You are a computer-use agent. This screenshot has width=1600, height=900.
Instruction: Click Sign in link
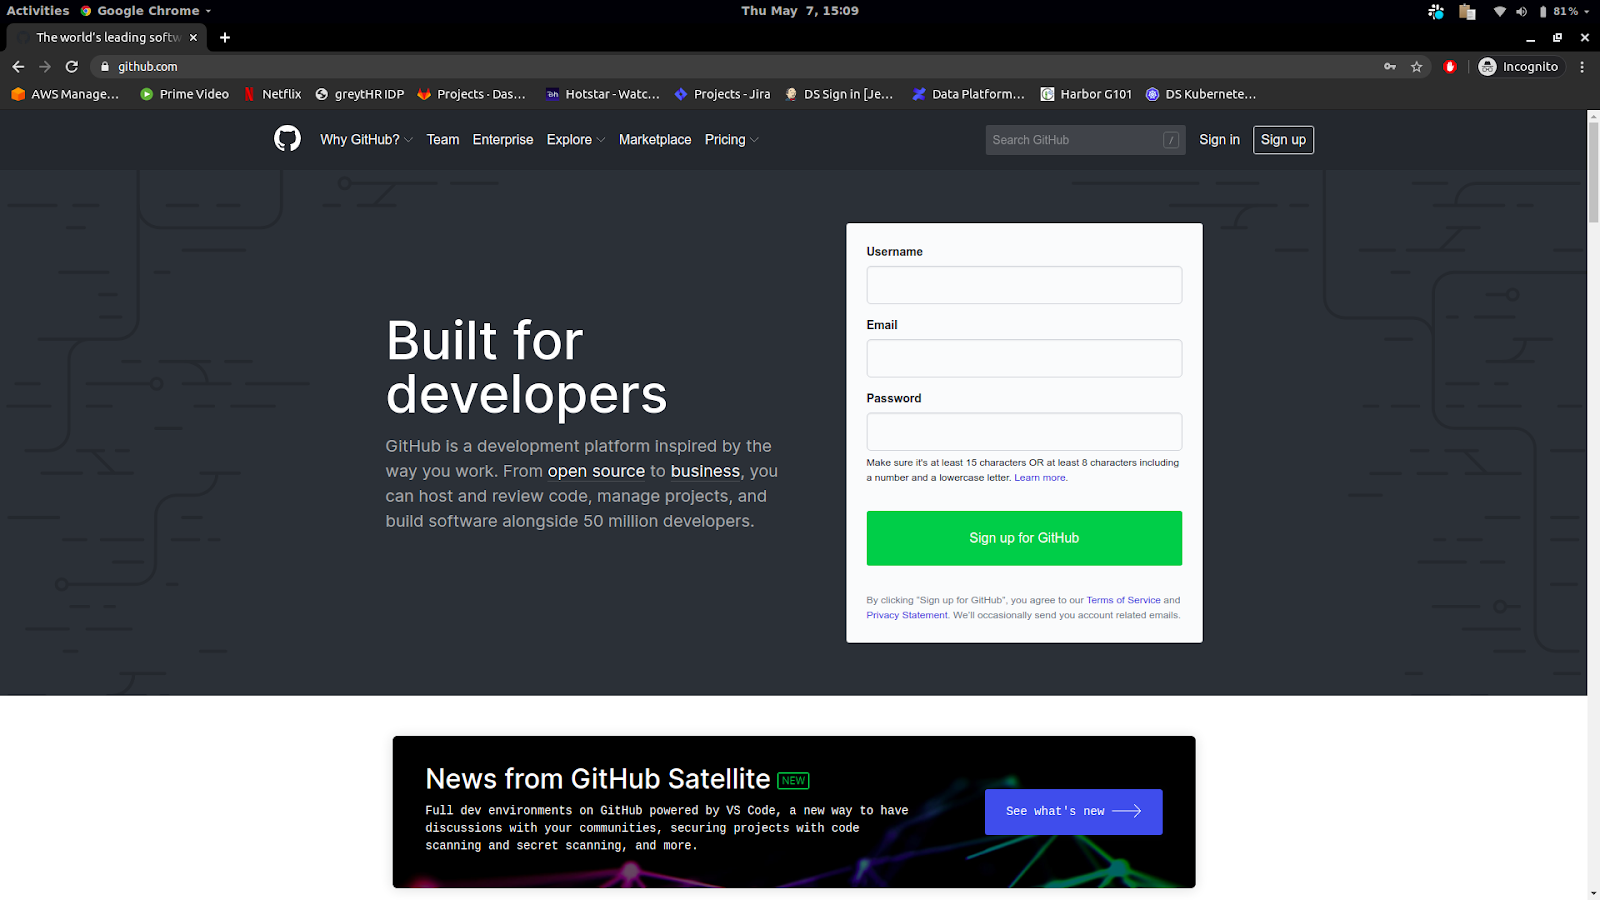1219,140
